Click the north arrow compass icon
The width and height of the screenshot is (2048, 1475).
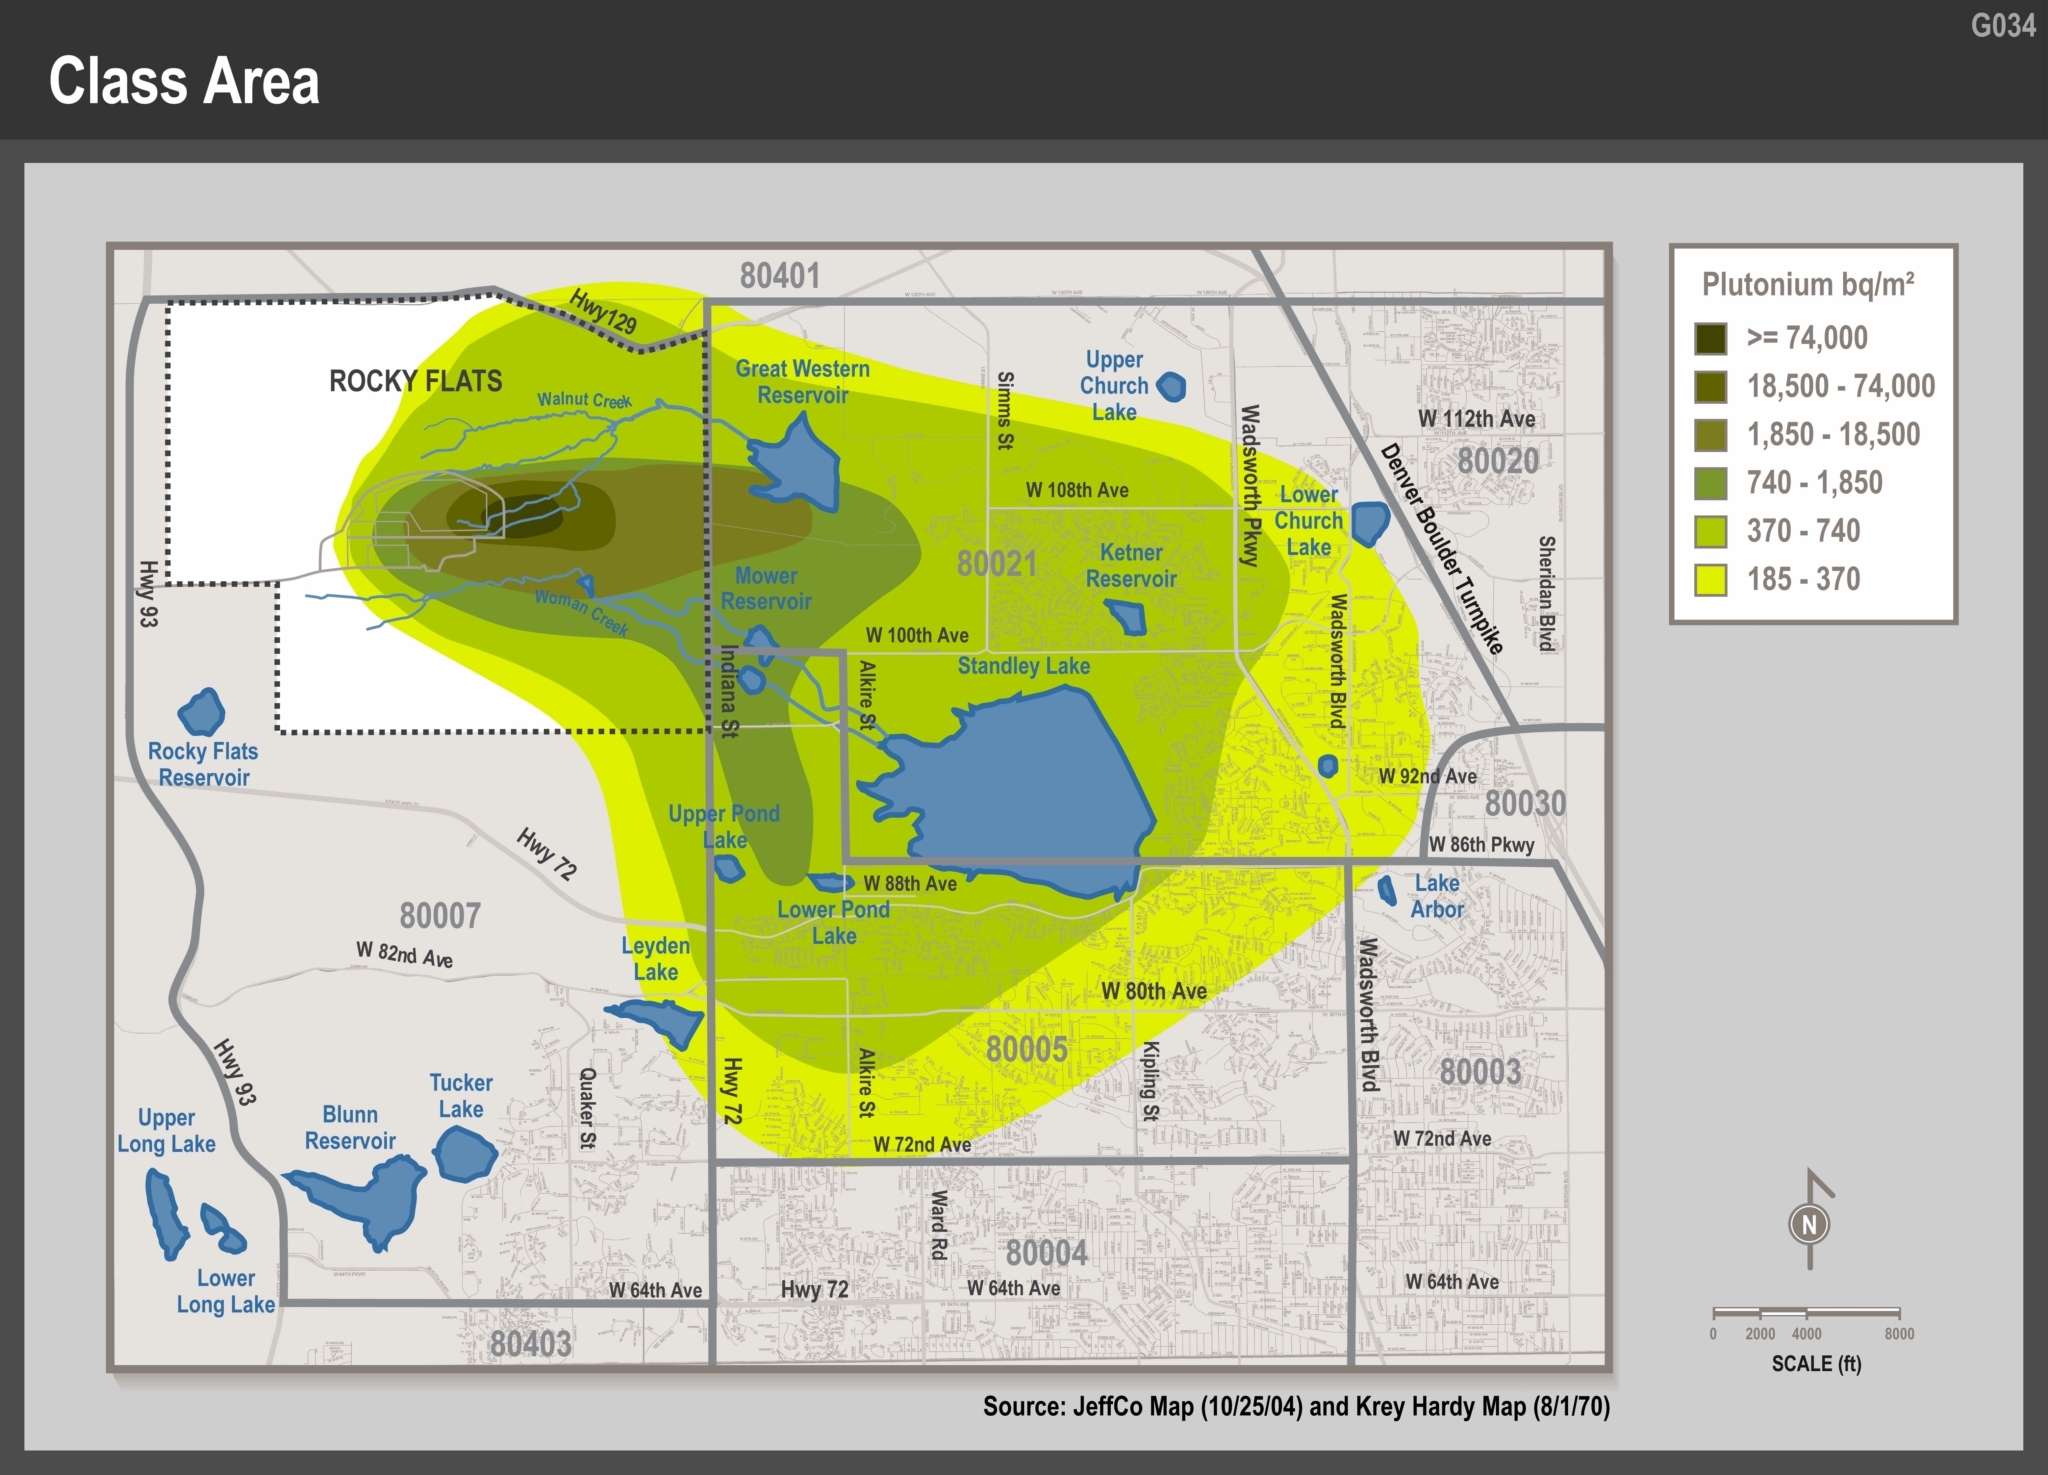[x=1811, y=1219]
